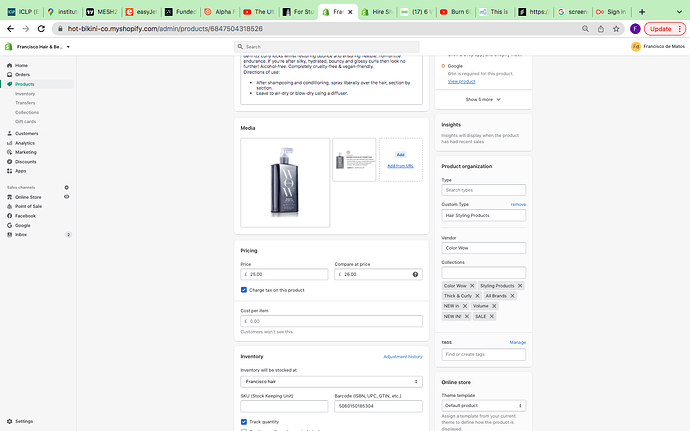This screenshot has width=690, height=431.
Task: Open the Online Store sales channel
Action: (28, 197)
